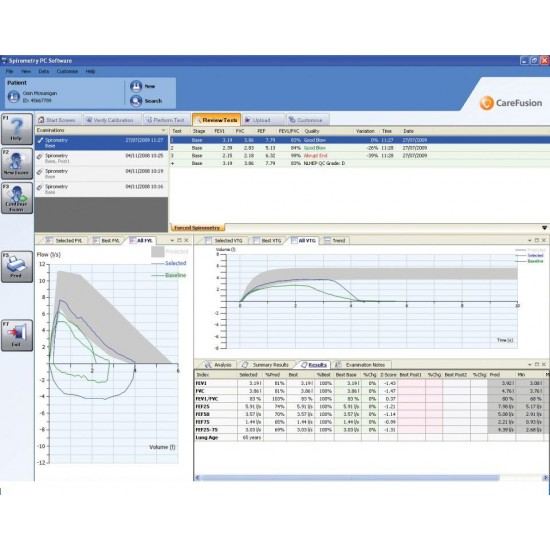Start a New Exam from the sidebar

[16, 163]
